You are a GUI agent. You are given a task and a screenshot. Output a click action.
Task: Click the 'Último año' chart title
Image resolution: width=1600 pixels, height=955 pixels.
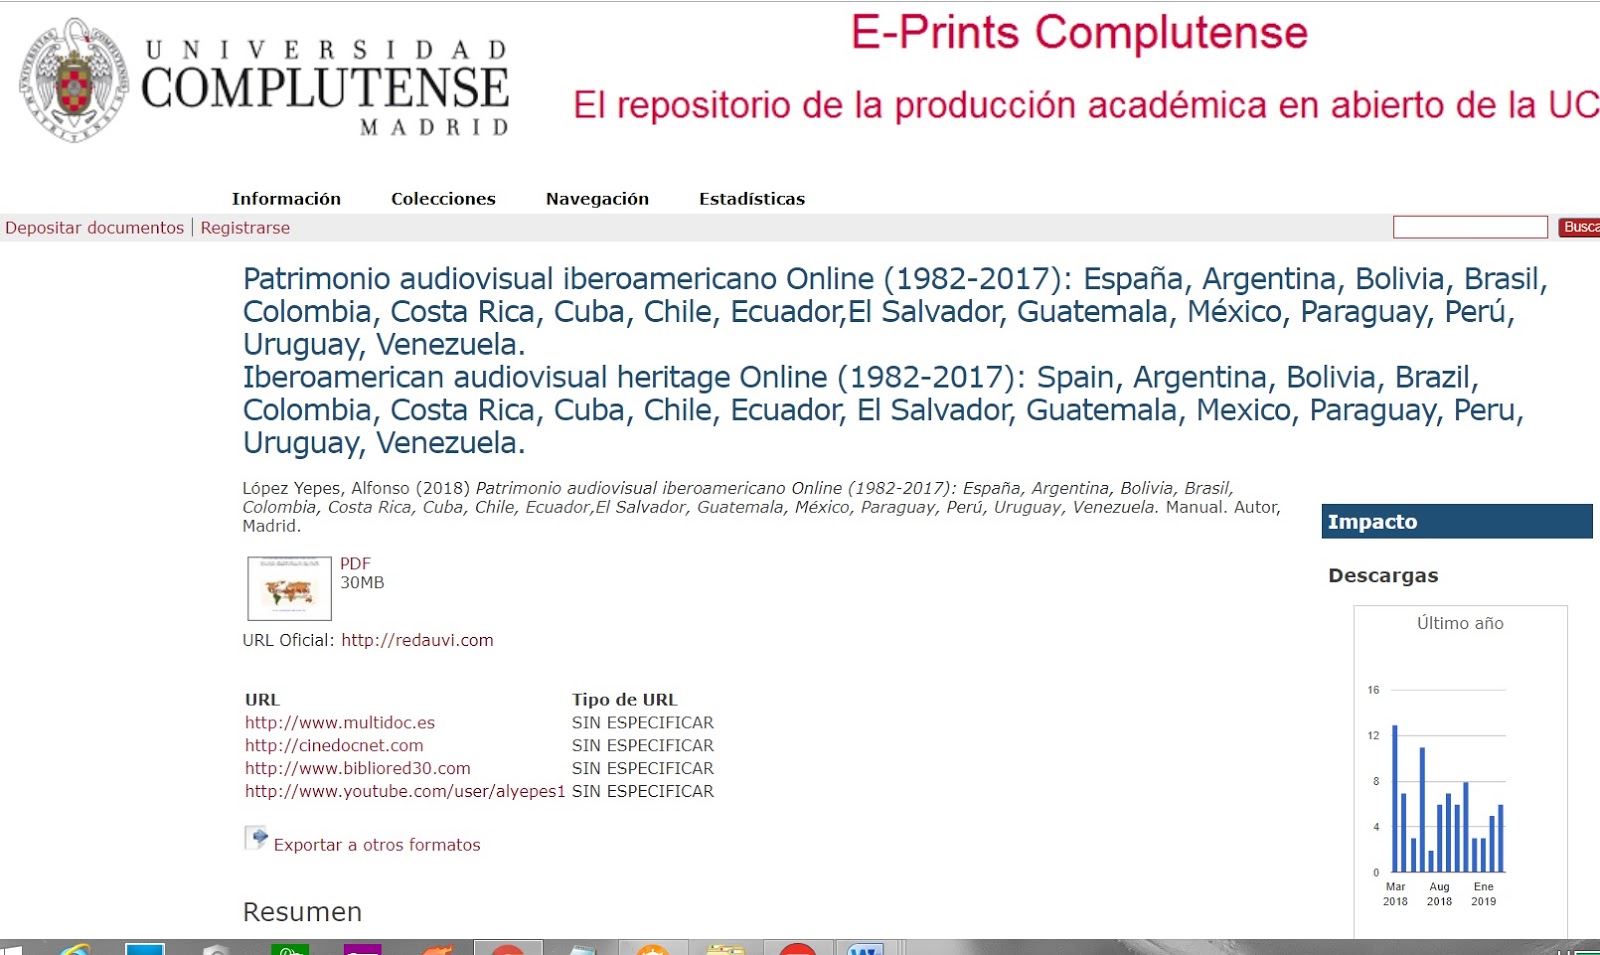click(x=1460, y=623)
